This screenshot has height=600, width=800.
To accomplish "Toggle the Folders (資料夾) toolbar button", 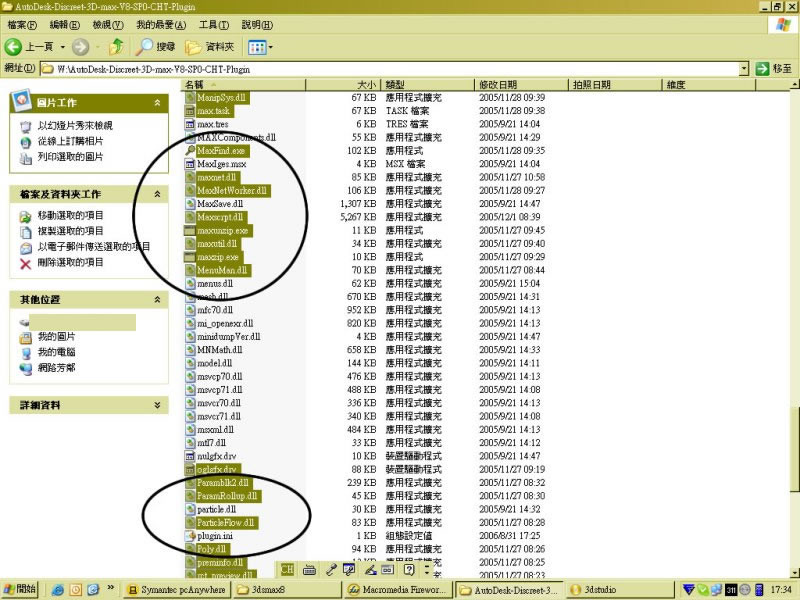I will tap(210, 47).
